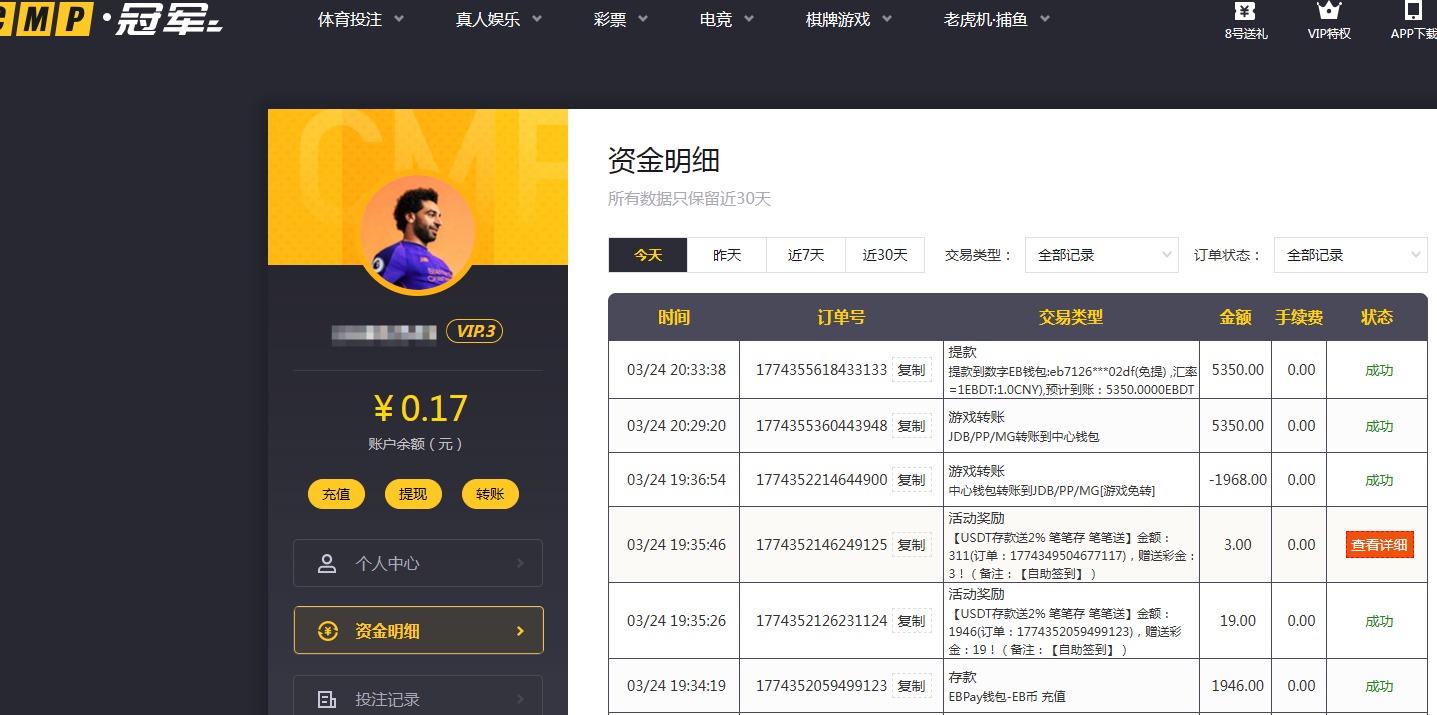Click the 充值 deposit button
The height and width of the screenshot is (715, 1437).
pyautogui.click(x=336, y=493)
